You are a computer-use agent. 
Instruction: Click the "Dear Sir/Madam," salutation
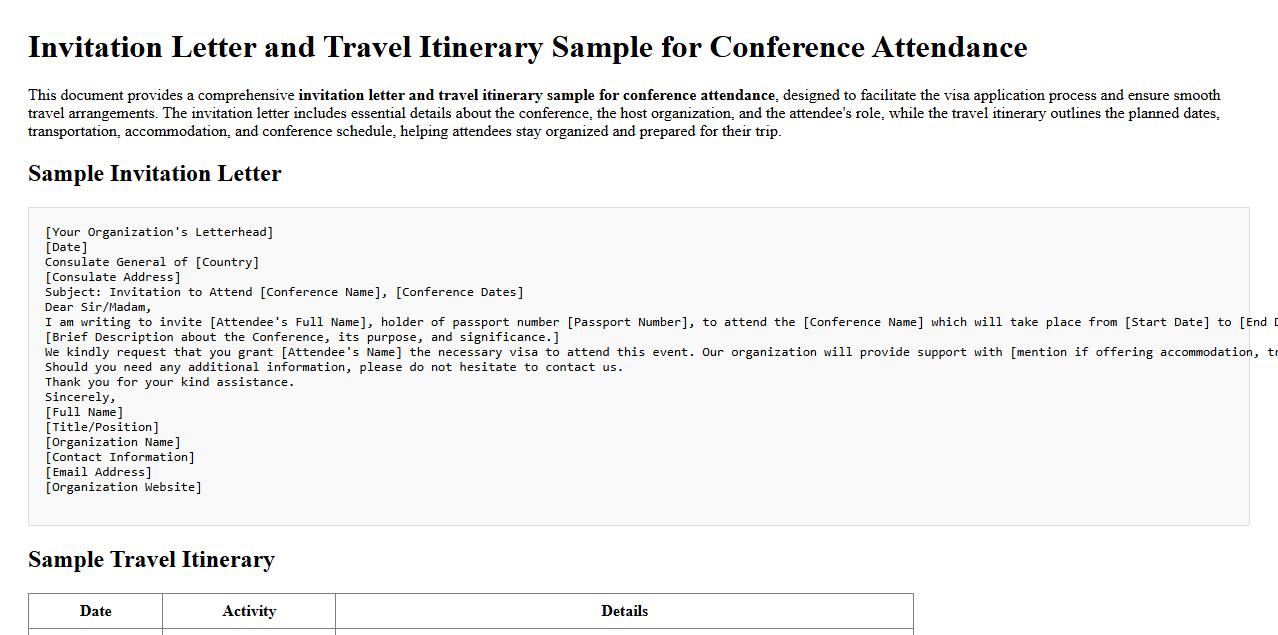pos(98,307)
